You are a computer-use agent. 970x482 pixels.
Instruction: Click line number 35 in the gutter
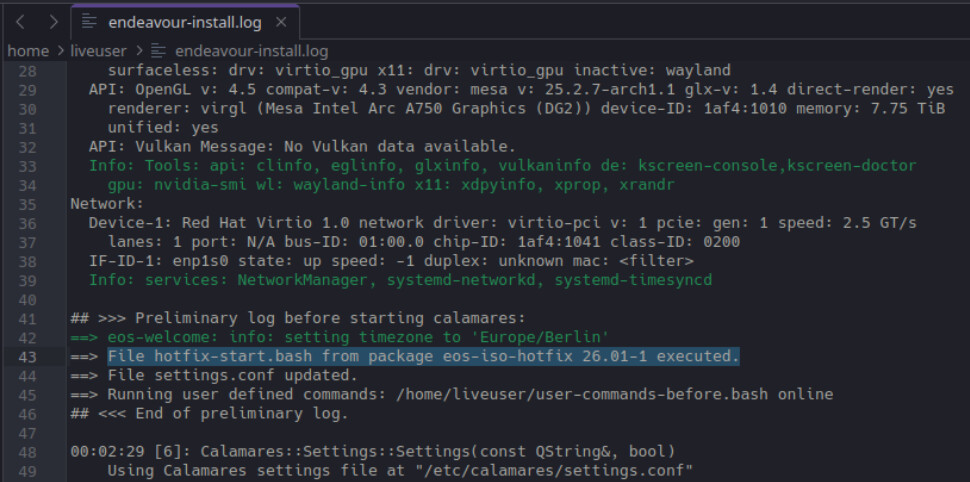click(x=27, y=204)
